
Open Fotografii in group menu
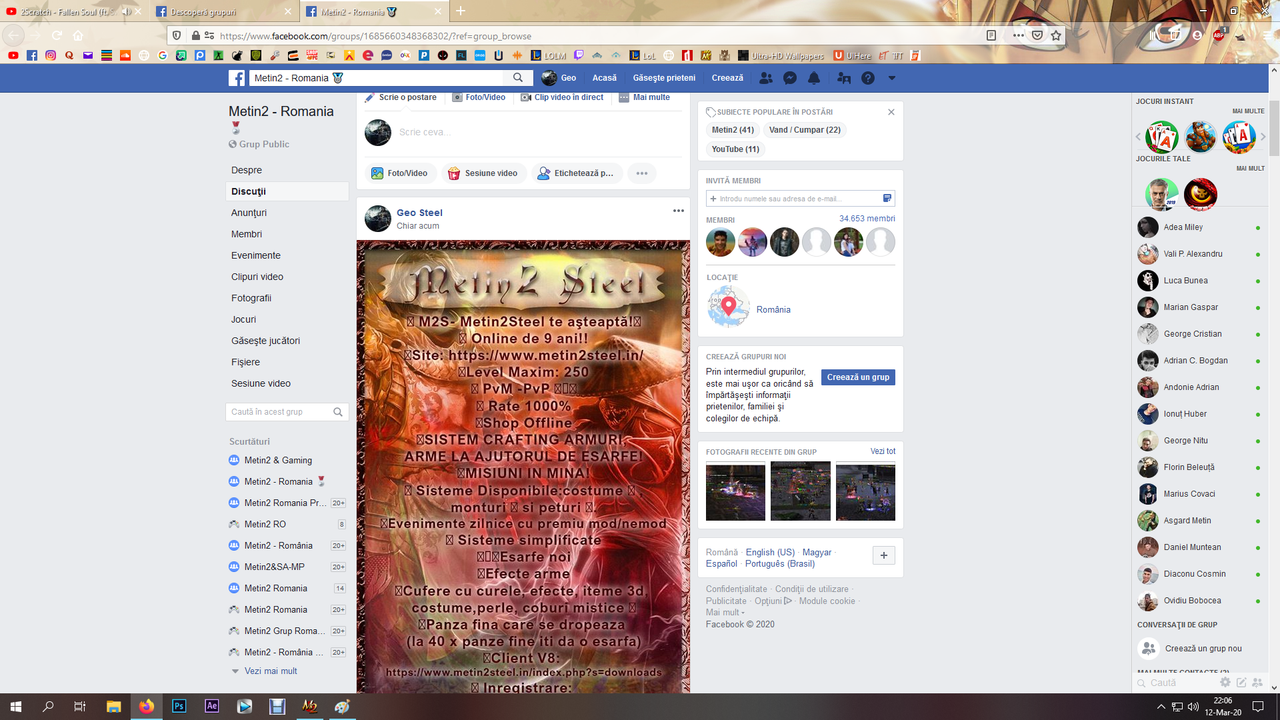click(251, 298)
